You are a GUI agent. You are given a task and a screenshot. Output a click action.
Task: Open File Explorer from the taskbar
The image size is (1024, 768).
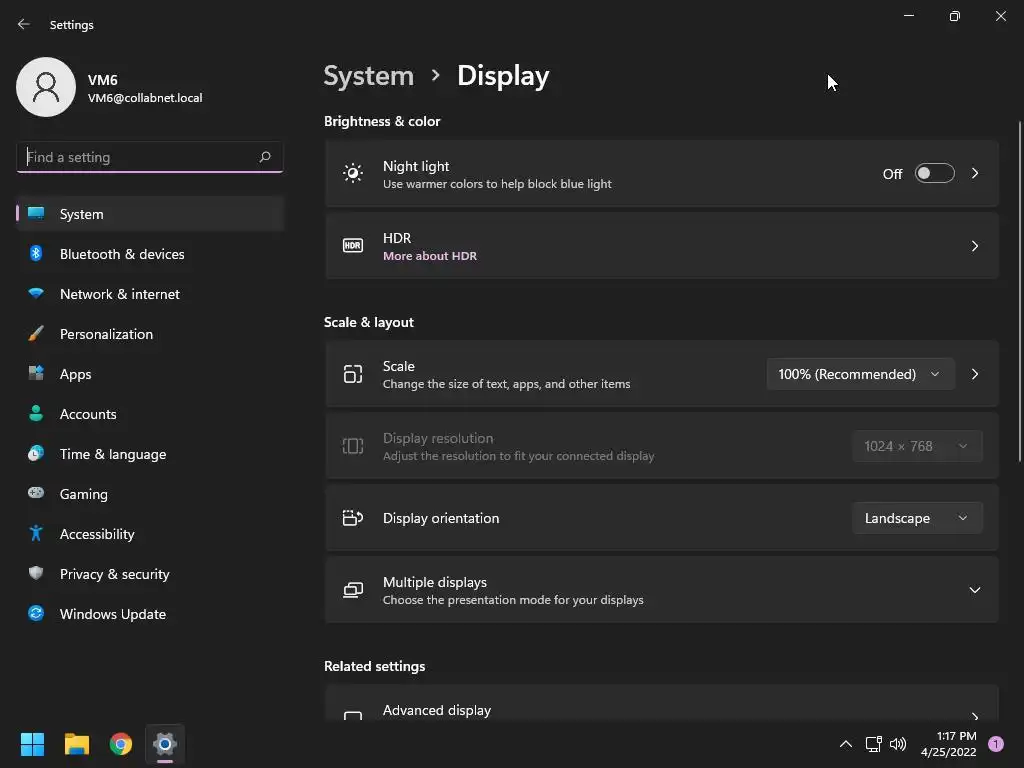coord(76,744)
